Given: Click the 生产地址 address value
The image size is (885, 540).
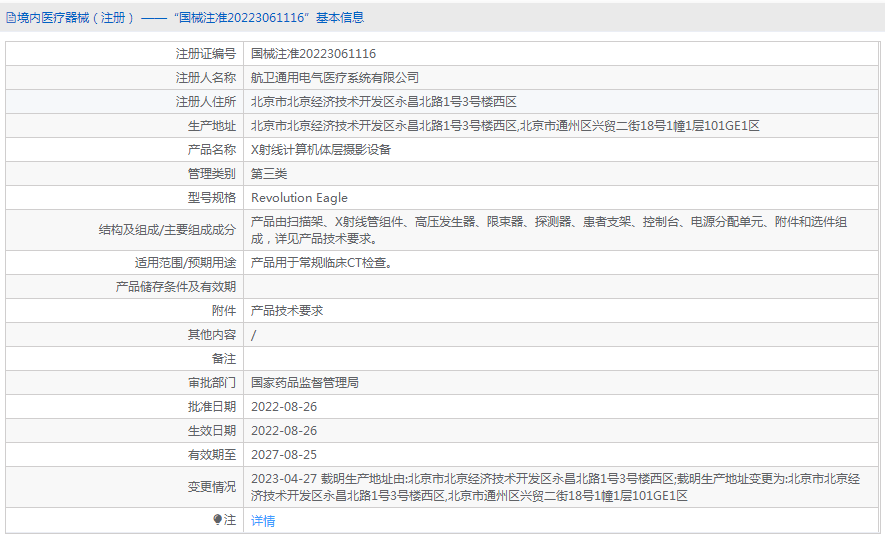Looking at the screenshot, I should point(505,126).
